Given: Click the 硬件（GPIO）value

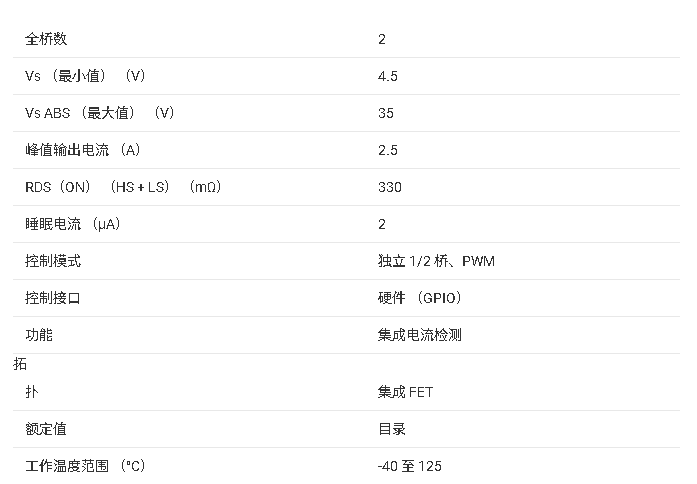Looking at the screenshot, I should (x=420, y=298).
